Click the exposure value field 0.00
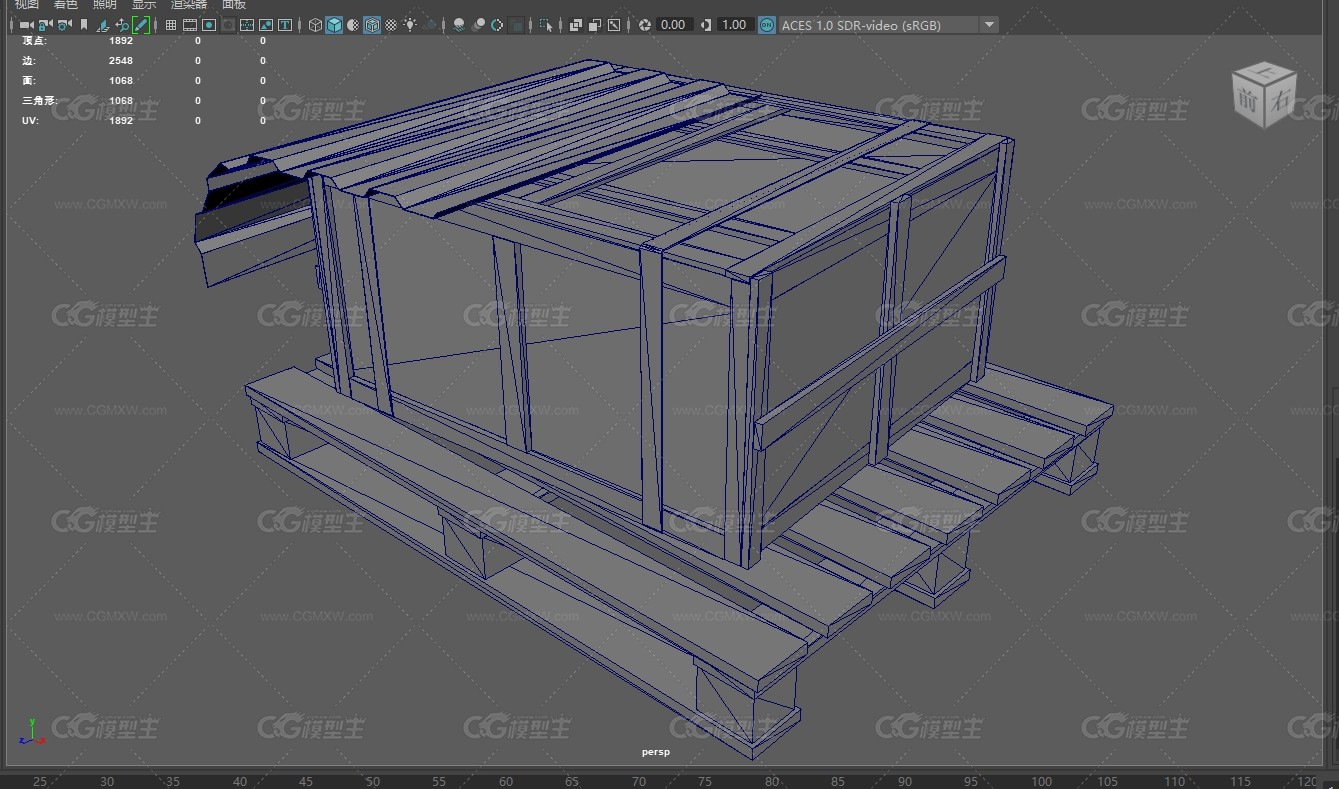Screen dimensions: 1339x789 pos(674,25)
